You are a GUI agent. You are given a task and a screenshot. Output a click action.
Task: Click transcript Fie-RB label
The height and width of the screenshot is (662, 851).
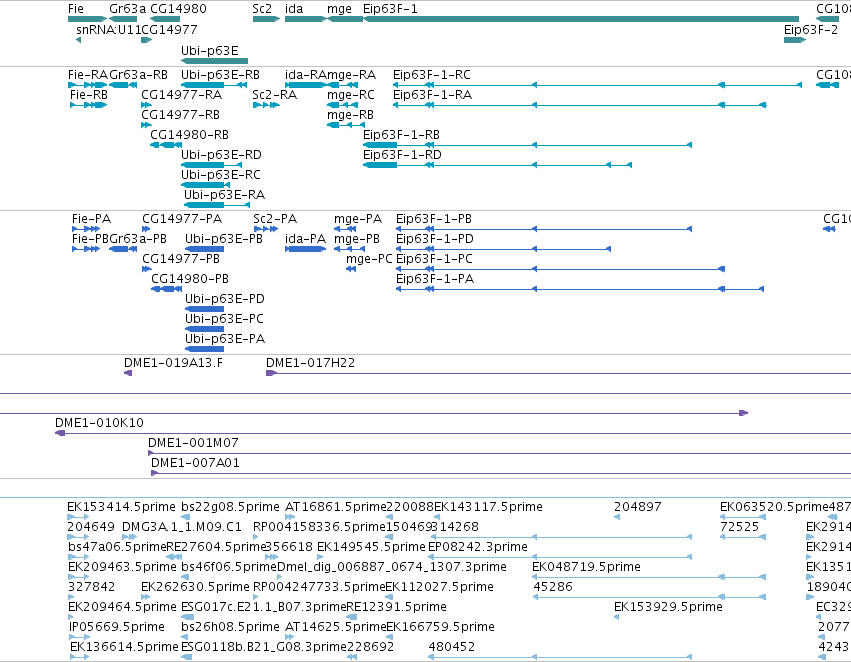[x=89, y=94]
